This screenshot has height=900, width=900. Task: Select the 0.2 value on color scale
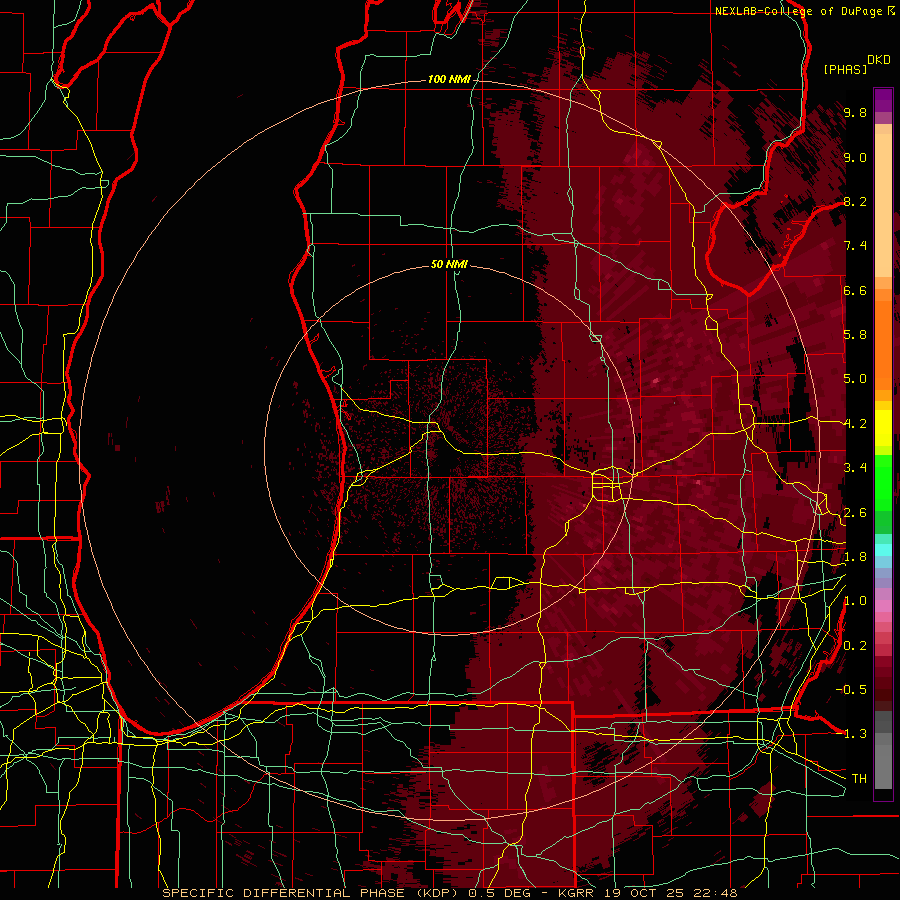[855, 646]
